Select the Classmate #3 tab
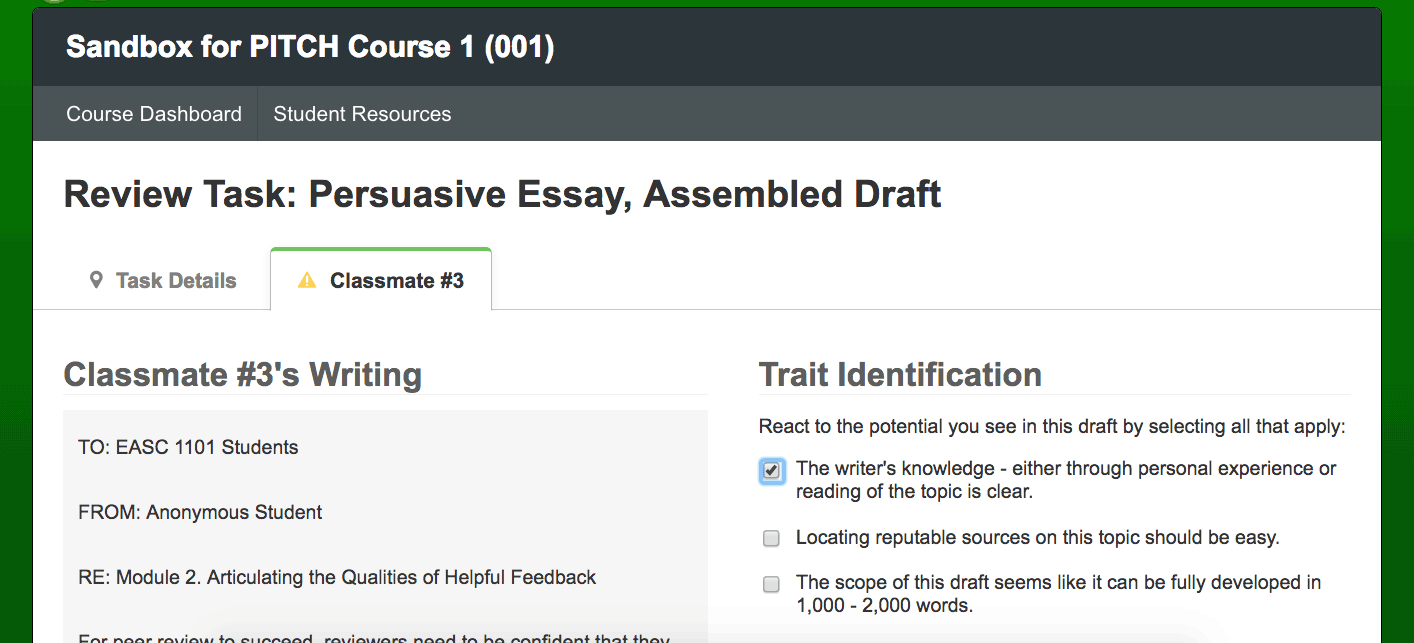Viewport: 1414px width, 643px height. tap(381, 280)
